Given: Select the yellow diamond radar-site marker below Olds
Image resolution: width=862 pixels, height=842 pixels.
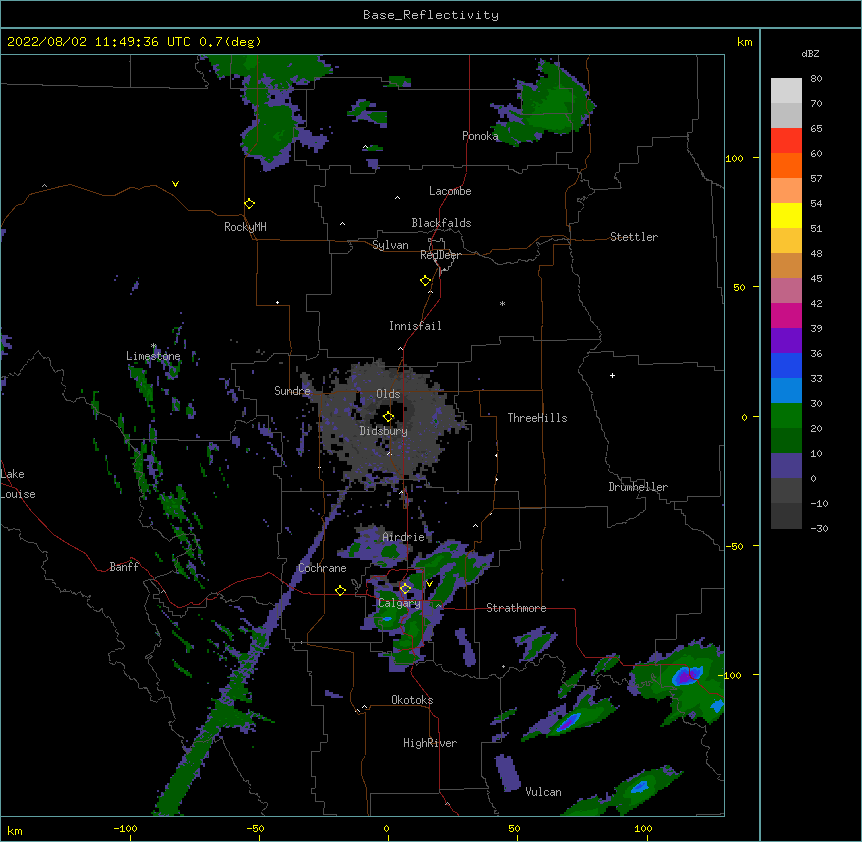Looking at the screenshot, I should [x=388, y=416].
